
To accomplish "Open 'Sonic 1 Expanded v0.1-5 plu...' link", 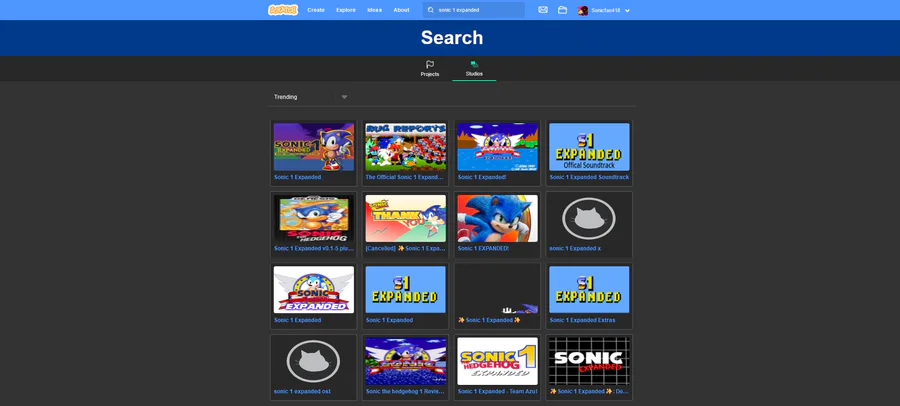I will [313, 249].
